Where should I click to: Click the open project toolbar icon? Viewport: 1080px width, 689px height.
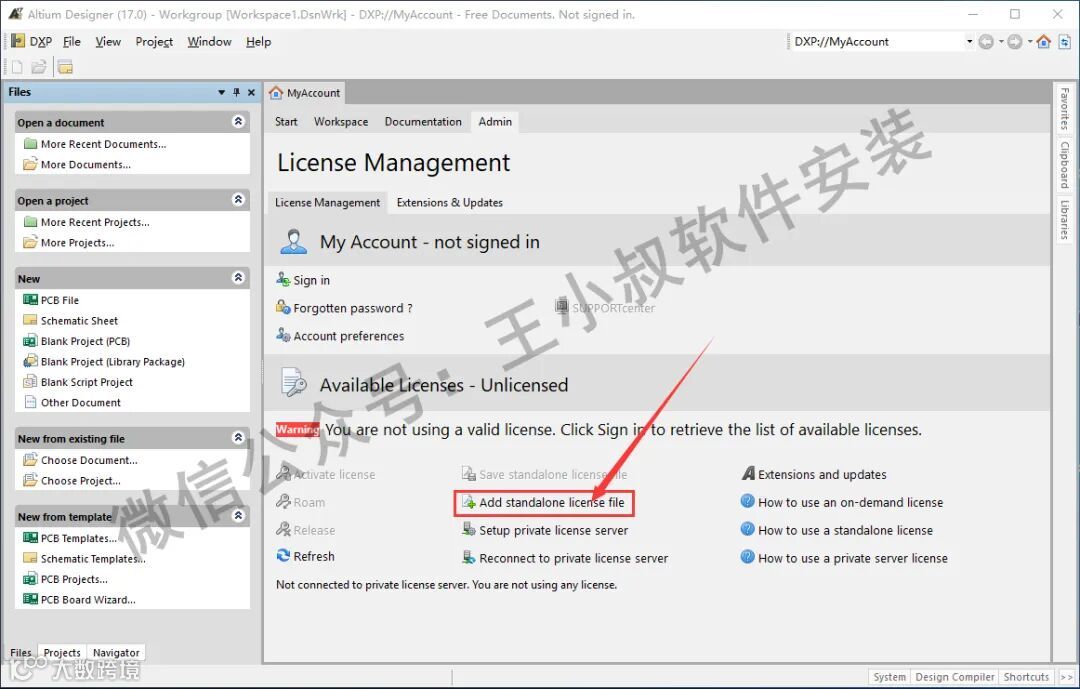click(65, 67)
